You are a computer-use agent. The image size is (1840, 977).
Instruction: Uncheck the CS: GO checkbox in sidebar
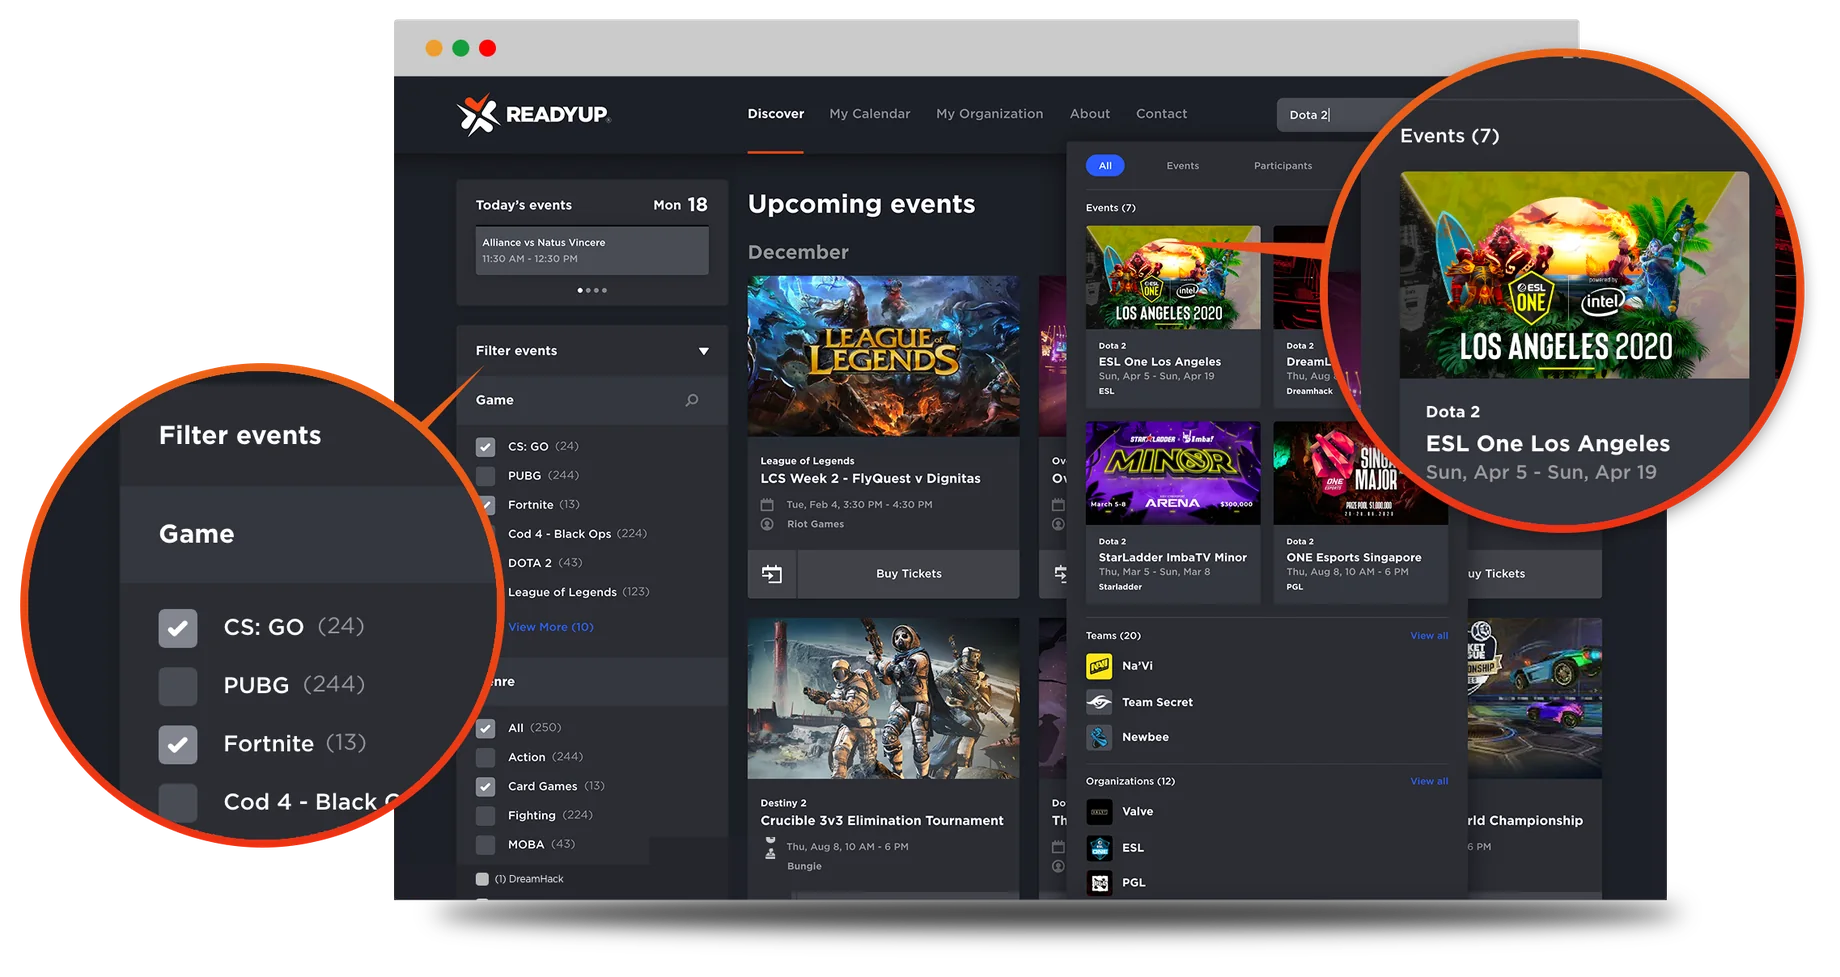click(x=485, y=447)
